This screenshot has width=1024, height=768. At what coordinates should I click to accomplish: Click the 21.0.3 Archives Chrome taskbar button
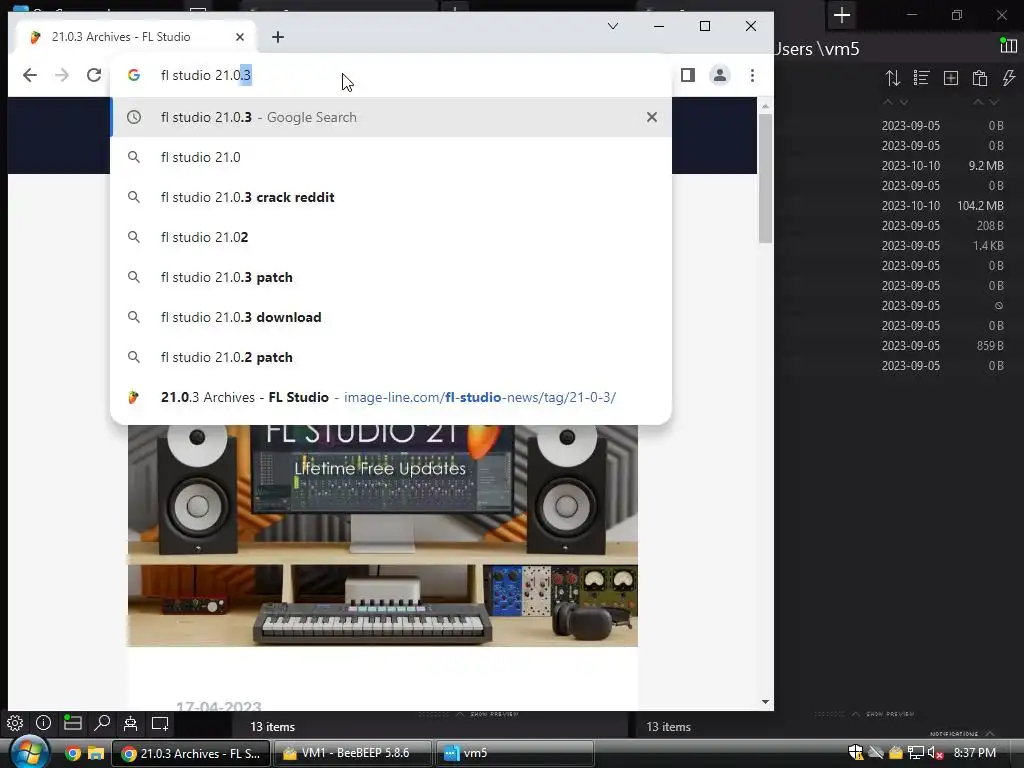click(191, 754)
